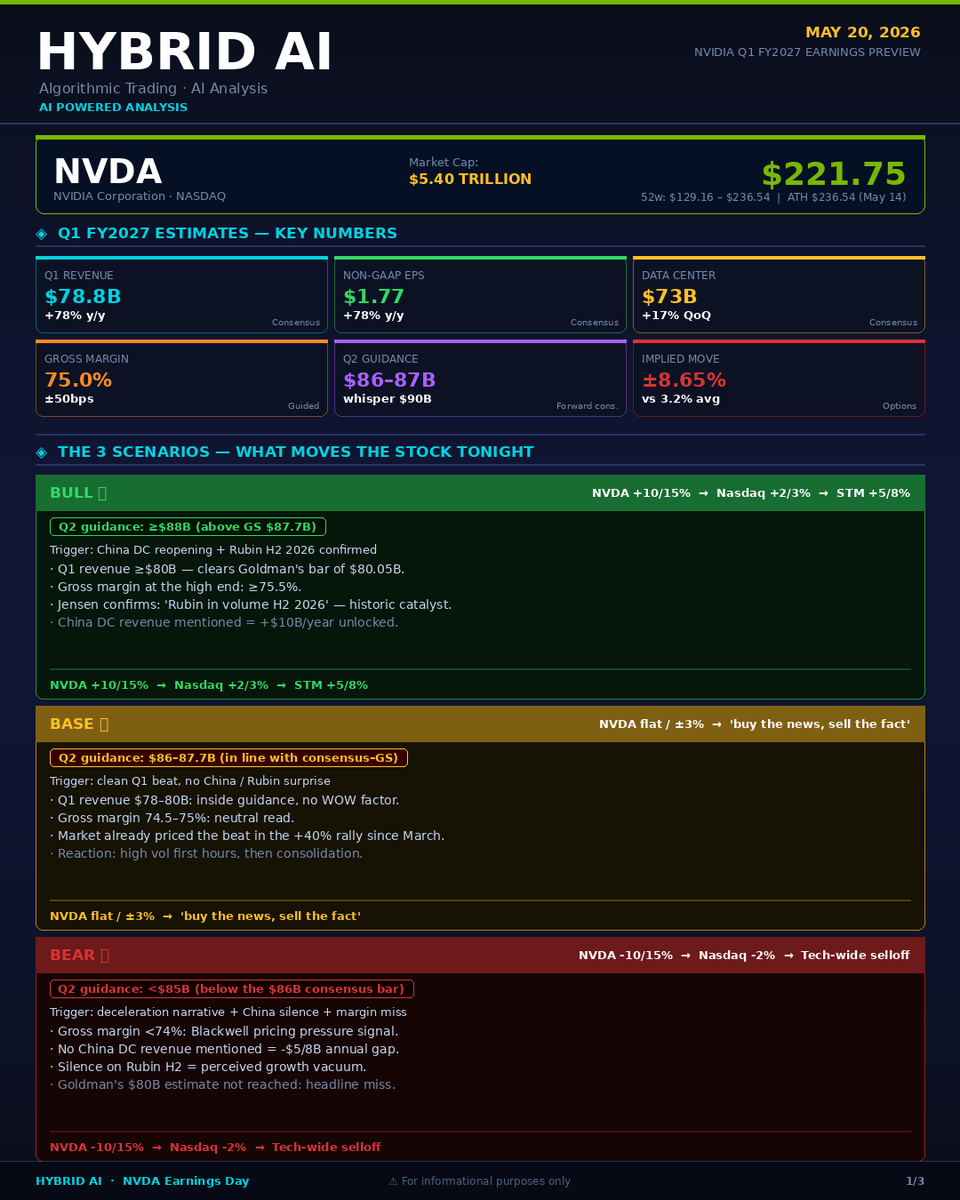Screen dimensions: 960x1200
Task: Select the $73B data center value
Action: (669, 297)
